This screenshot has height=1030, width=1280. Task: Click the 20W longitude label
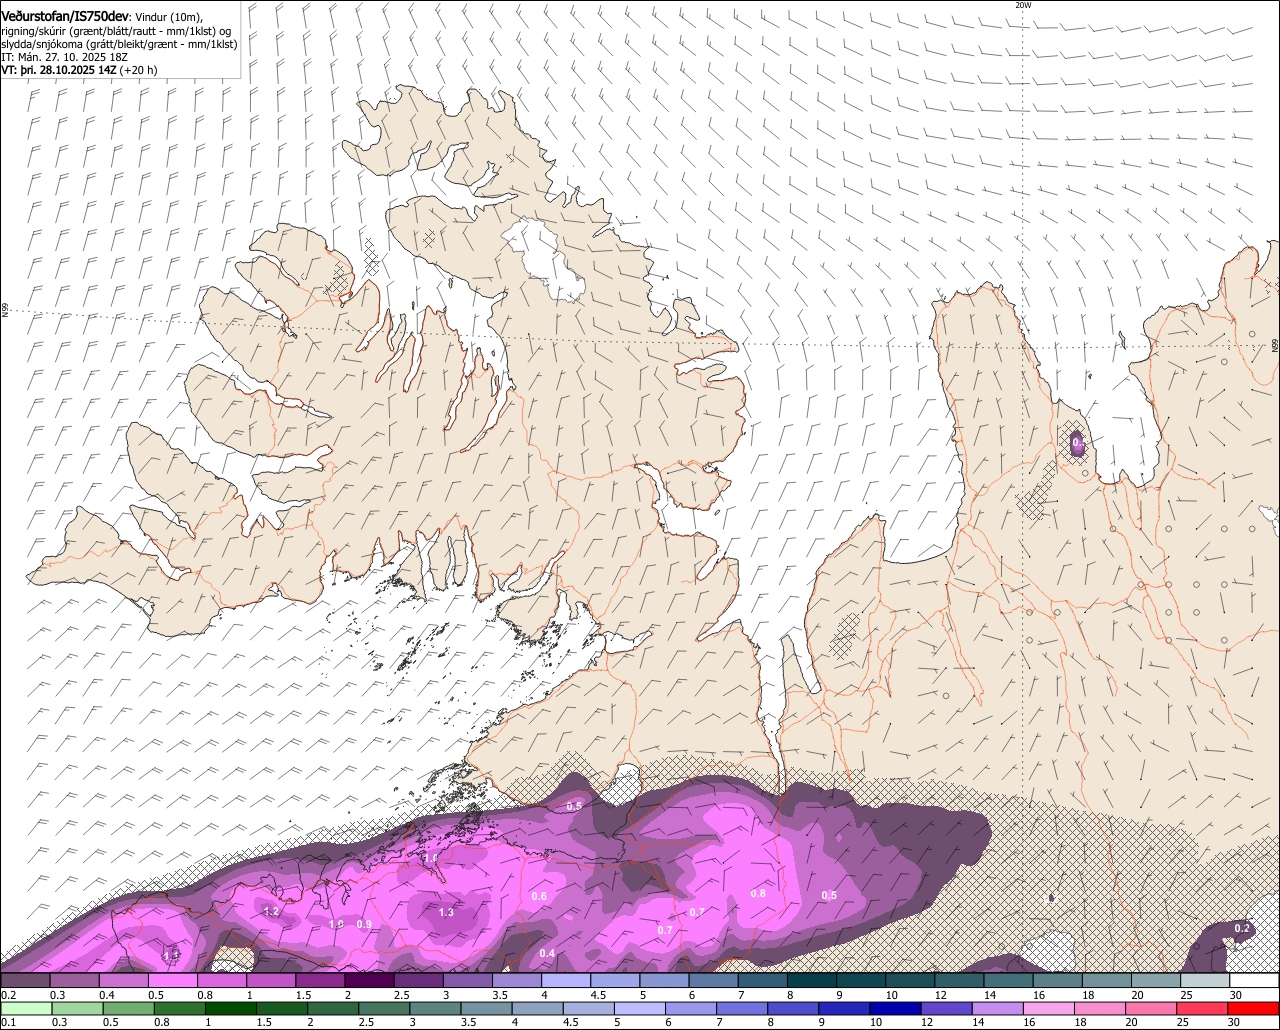pos(1022,5)
